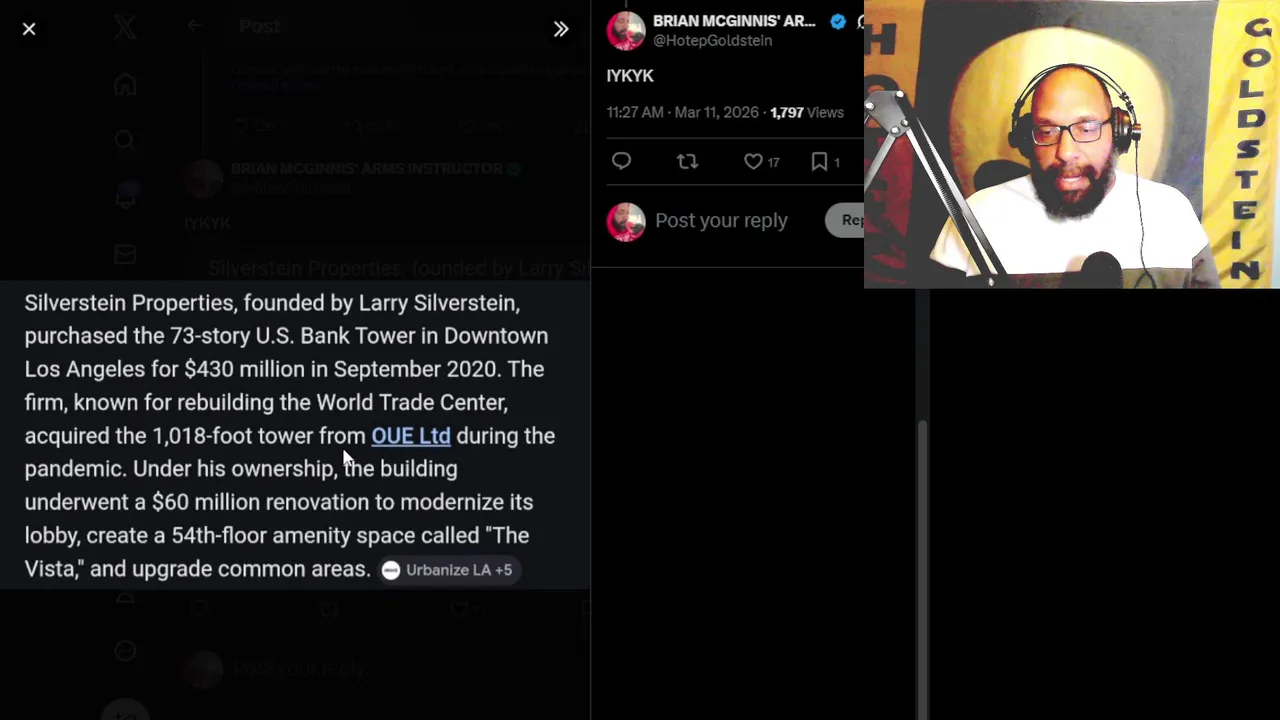Open the 1,797 Views analytics link
Image resolution: width=1280 pixels, height=720 pixels.
pyautogui.click(x=806, y=113)
